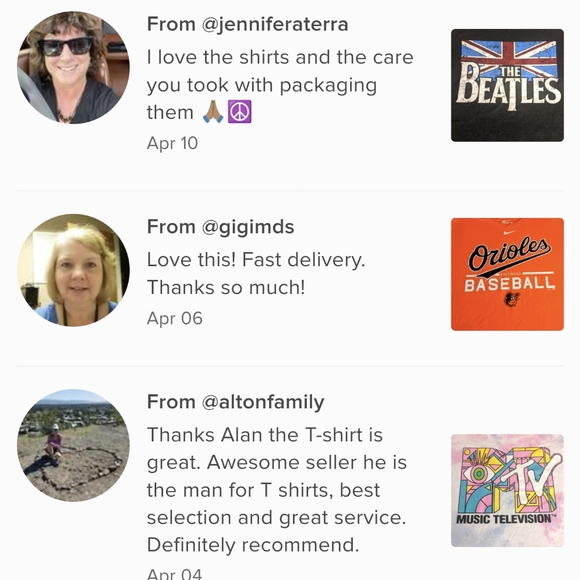Select the 'Love this! Fast delivery' comment

coord(256,273)
